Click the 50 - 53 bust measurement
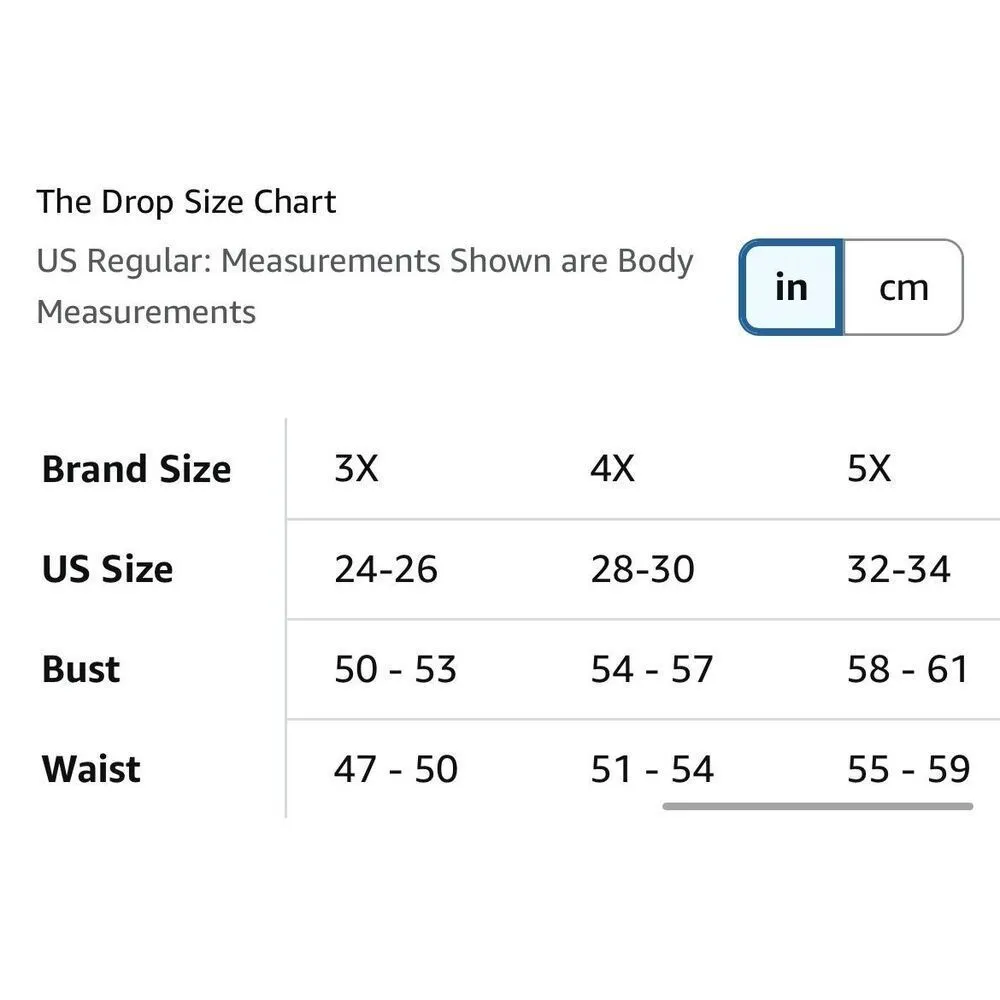 (396, 669)
